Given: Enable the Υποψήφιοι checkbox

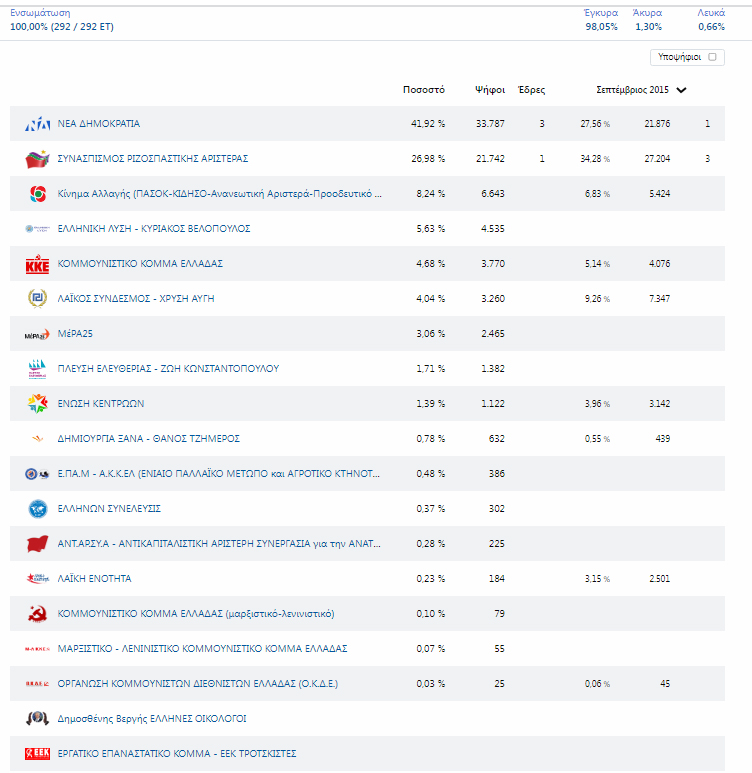Looking at the screenshot, I should pyautogui.click(x=712, y=57).
